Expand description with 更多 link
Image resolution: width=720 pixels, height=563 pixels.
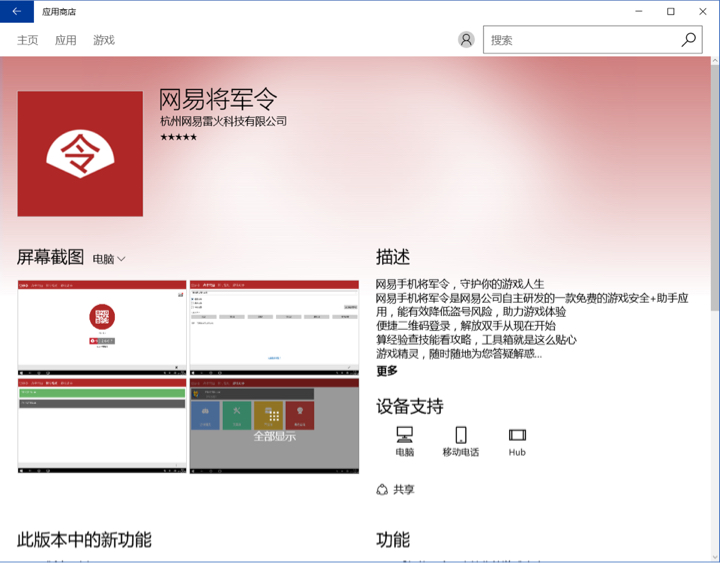click(x=387, y=371)
